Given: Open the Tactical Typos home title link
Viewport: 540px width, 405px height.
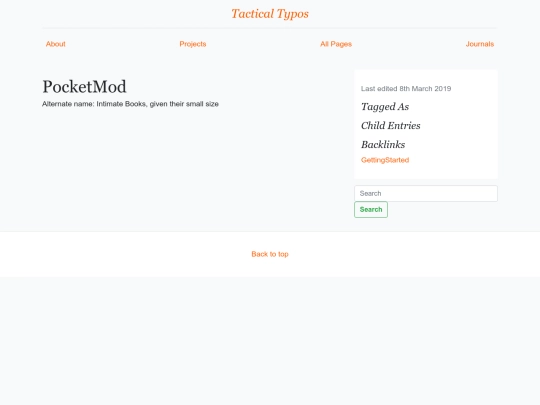Looking at the screenshot, I should [x=270, y=14].
